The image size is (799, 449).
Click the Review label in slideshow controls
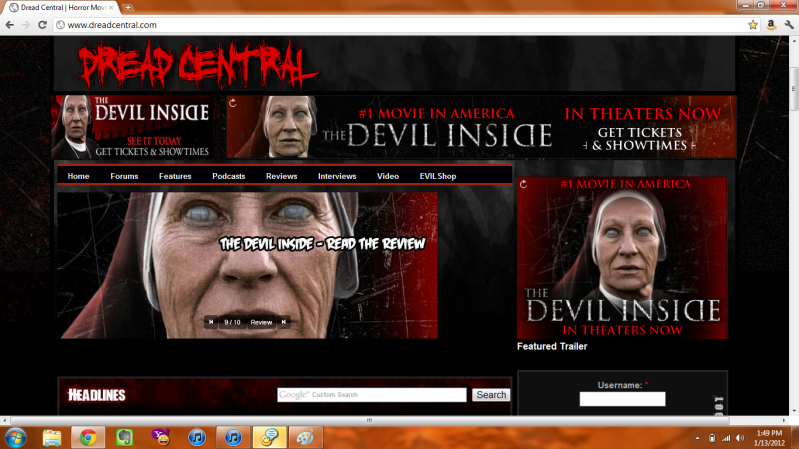click(x=261, y=322)
